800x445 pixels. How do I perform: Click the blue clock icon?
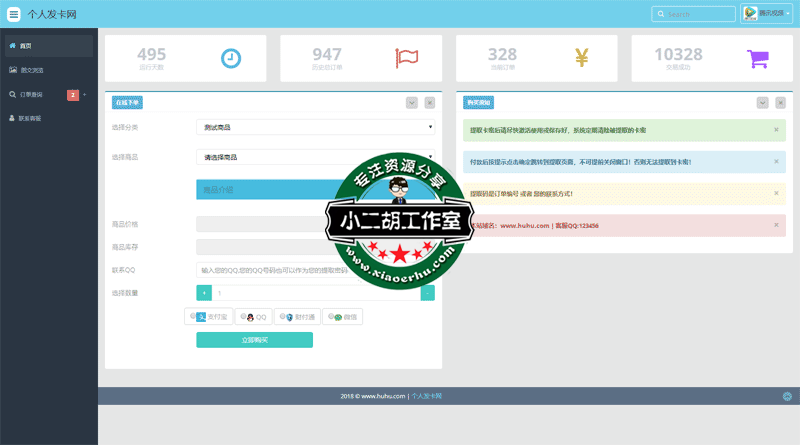coord(231,58)
